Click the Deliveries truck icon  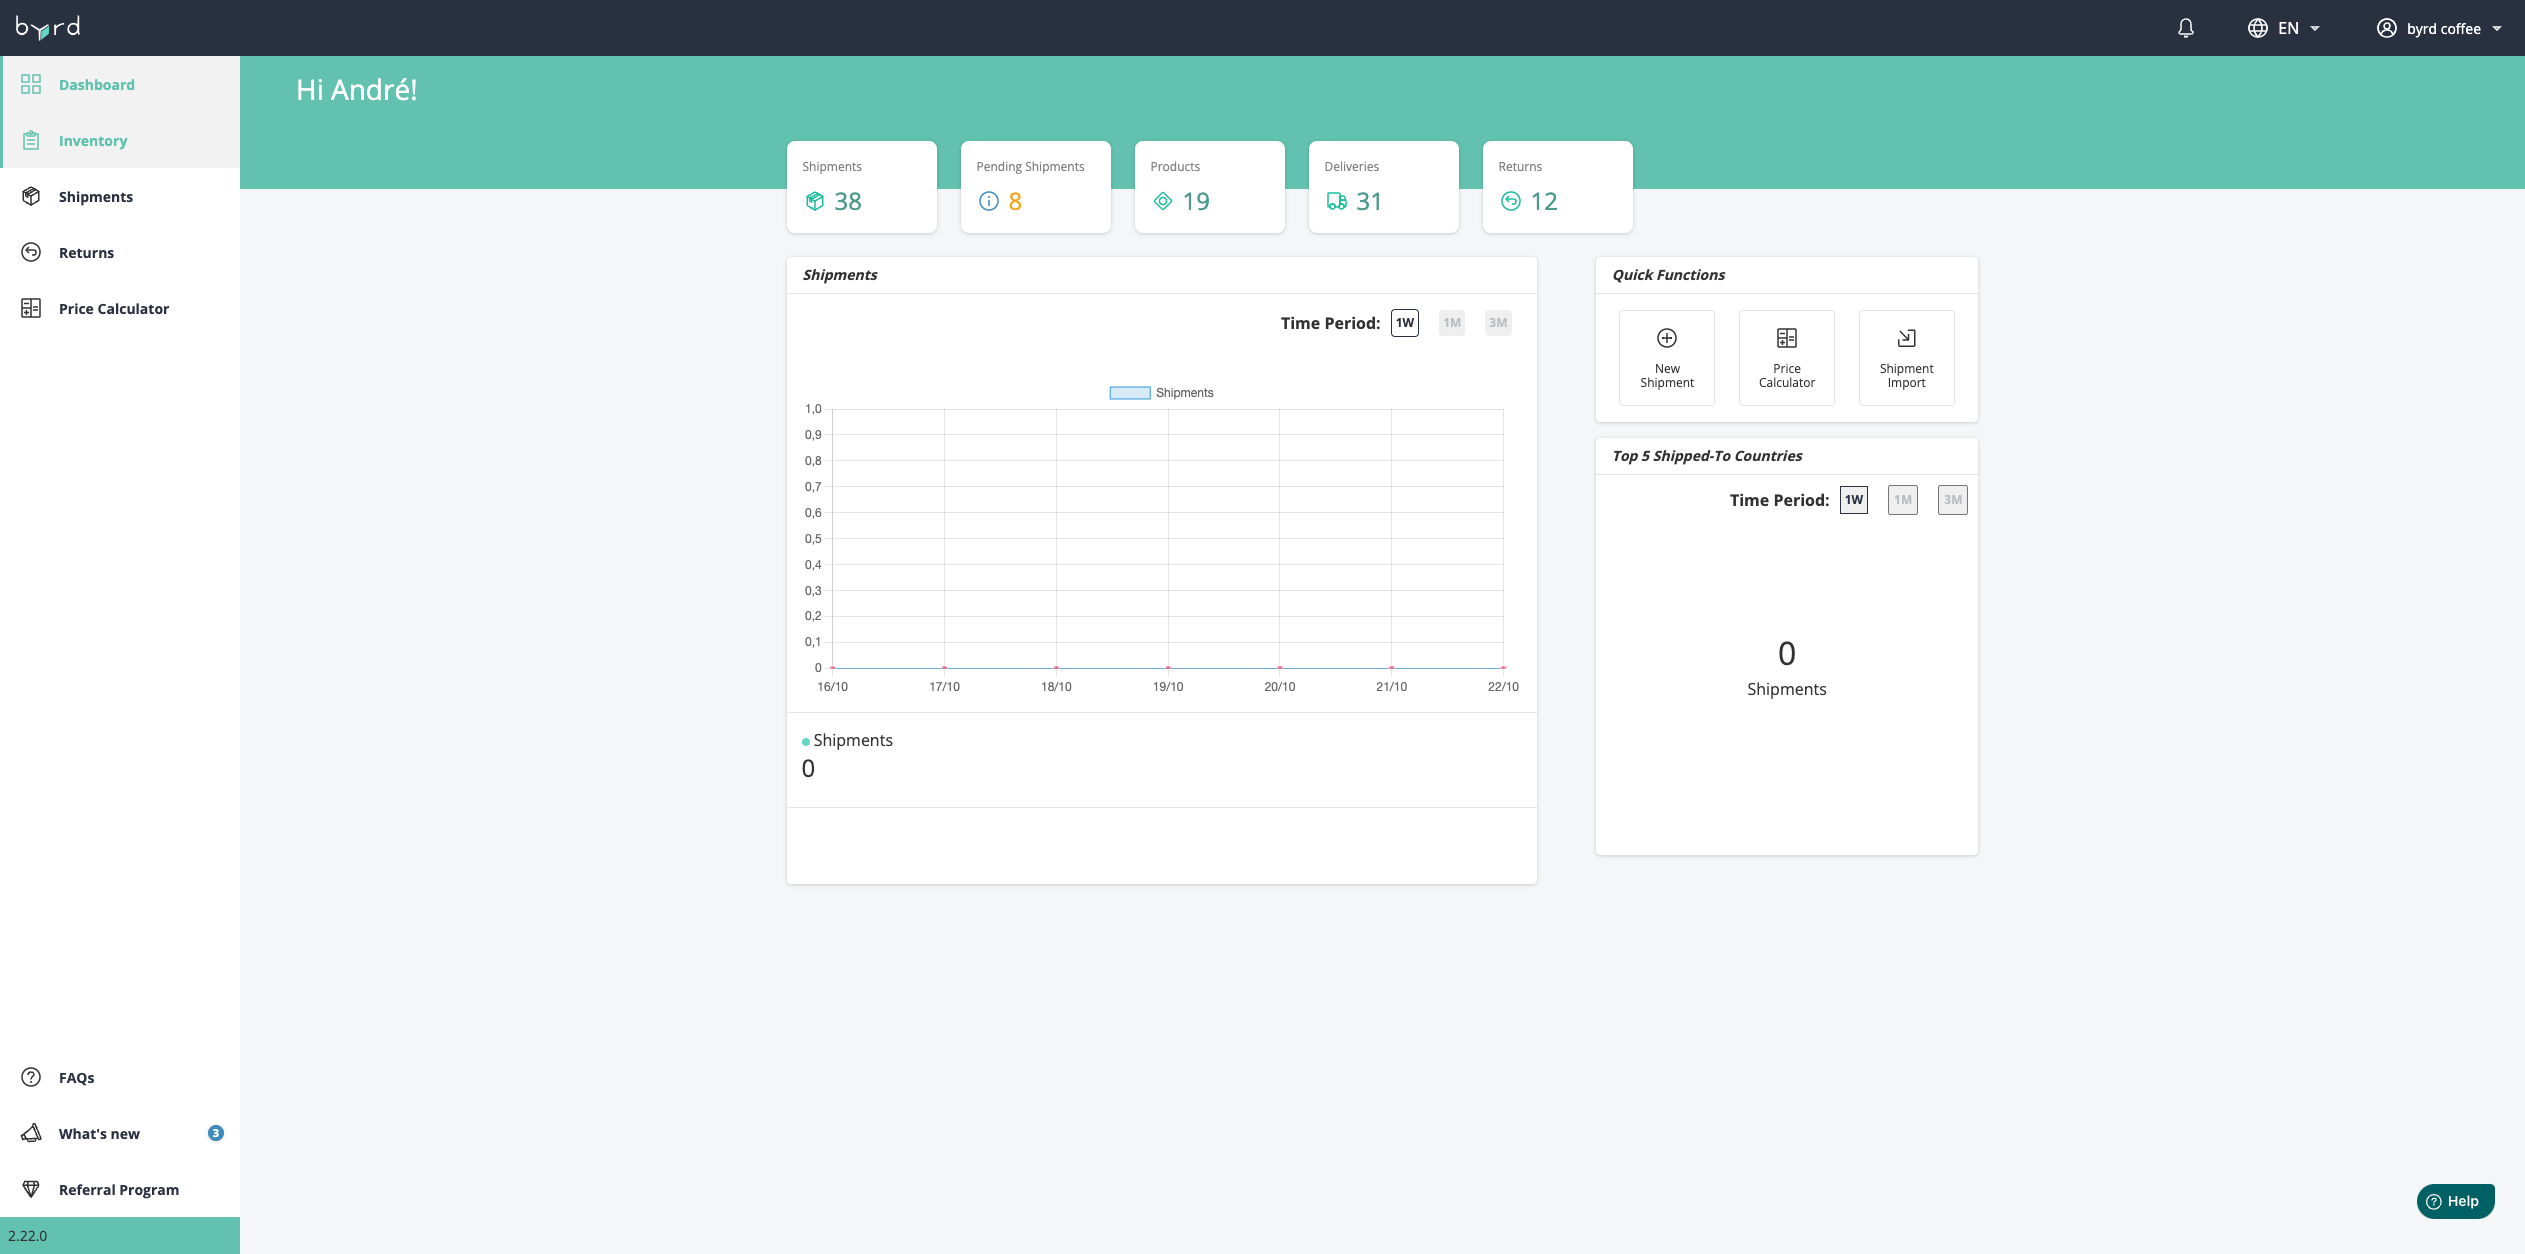(x=1336, y=201)
